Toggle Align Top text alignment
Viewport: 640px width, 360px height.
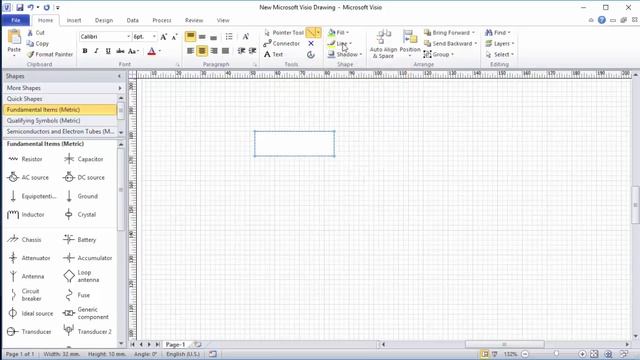tap(190, 36)
